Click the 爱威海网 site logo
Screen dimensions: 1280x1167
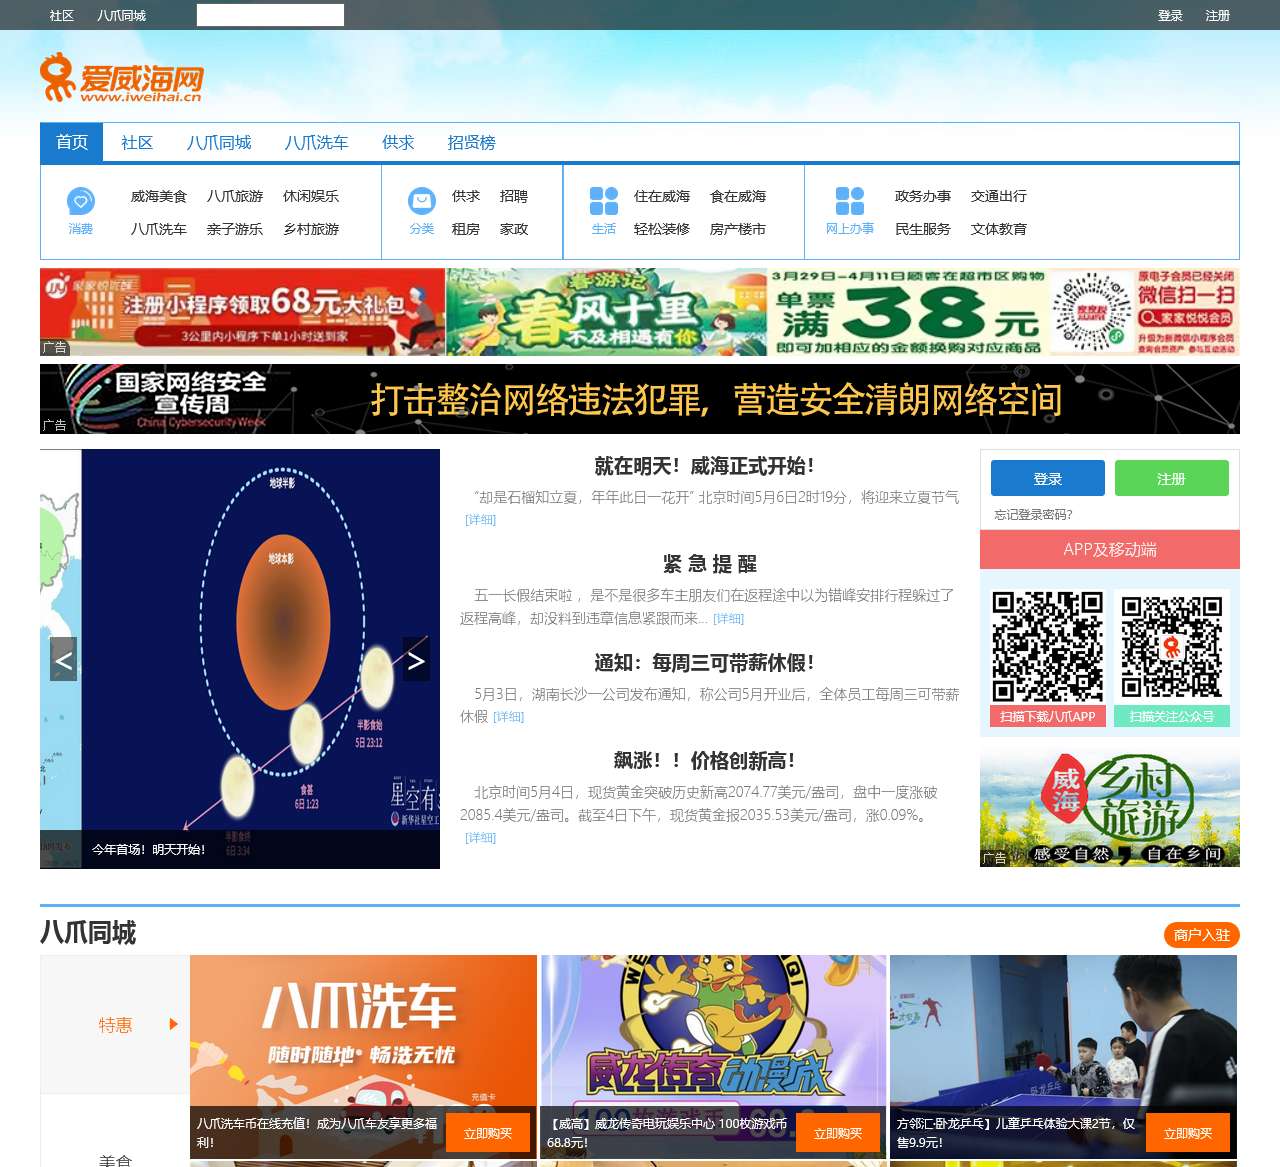coord(121,77)
